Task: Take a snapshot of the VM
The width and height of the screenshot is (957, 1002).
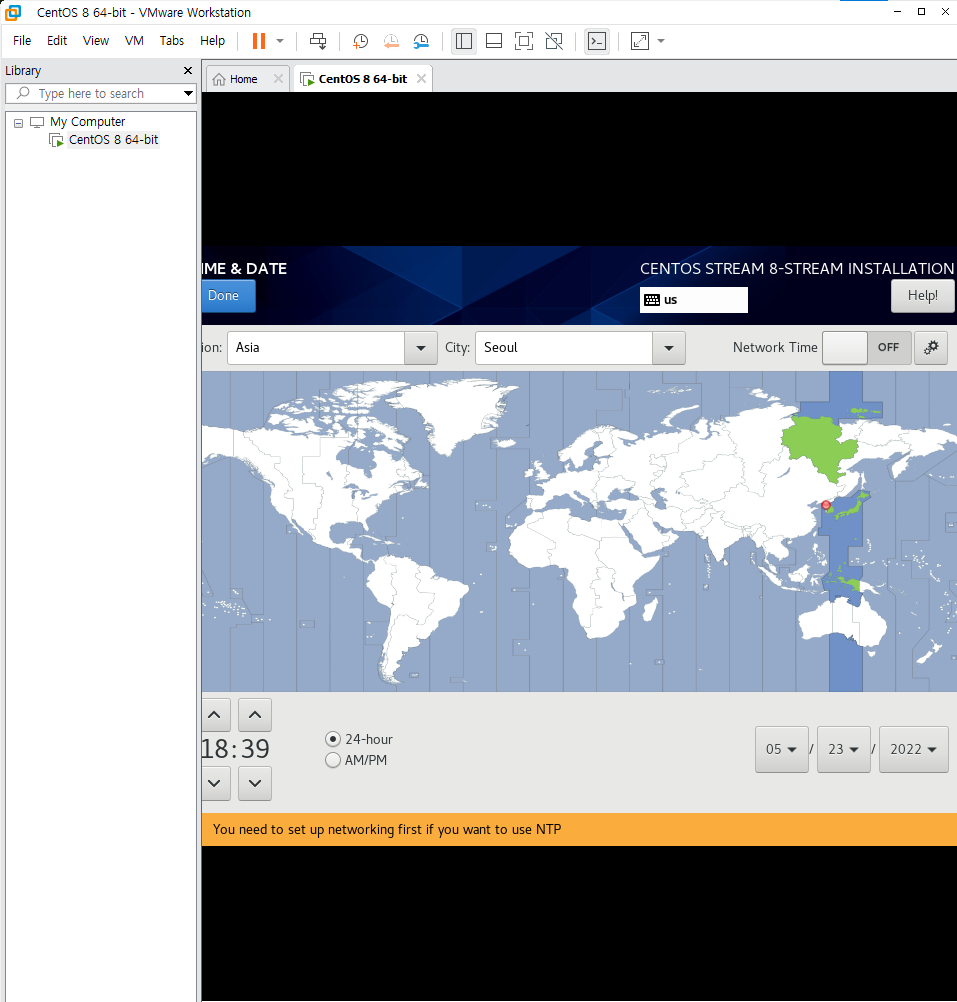Action: tap(360, 41)
